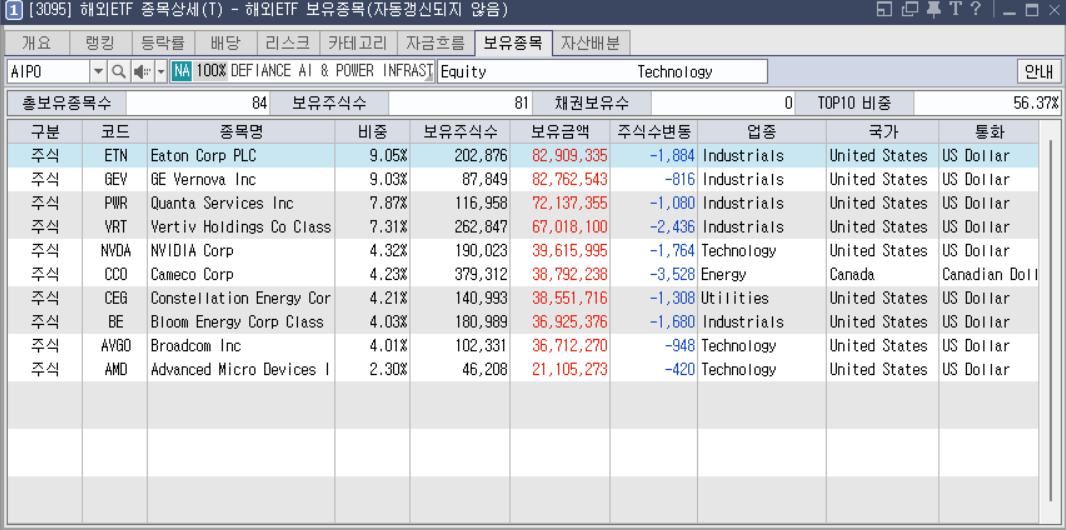This screenshot has height=530, width=1066.
Task: Click the magnifier search icon beside AIPO
Action: (118, 71)
